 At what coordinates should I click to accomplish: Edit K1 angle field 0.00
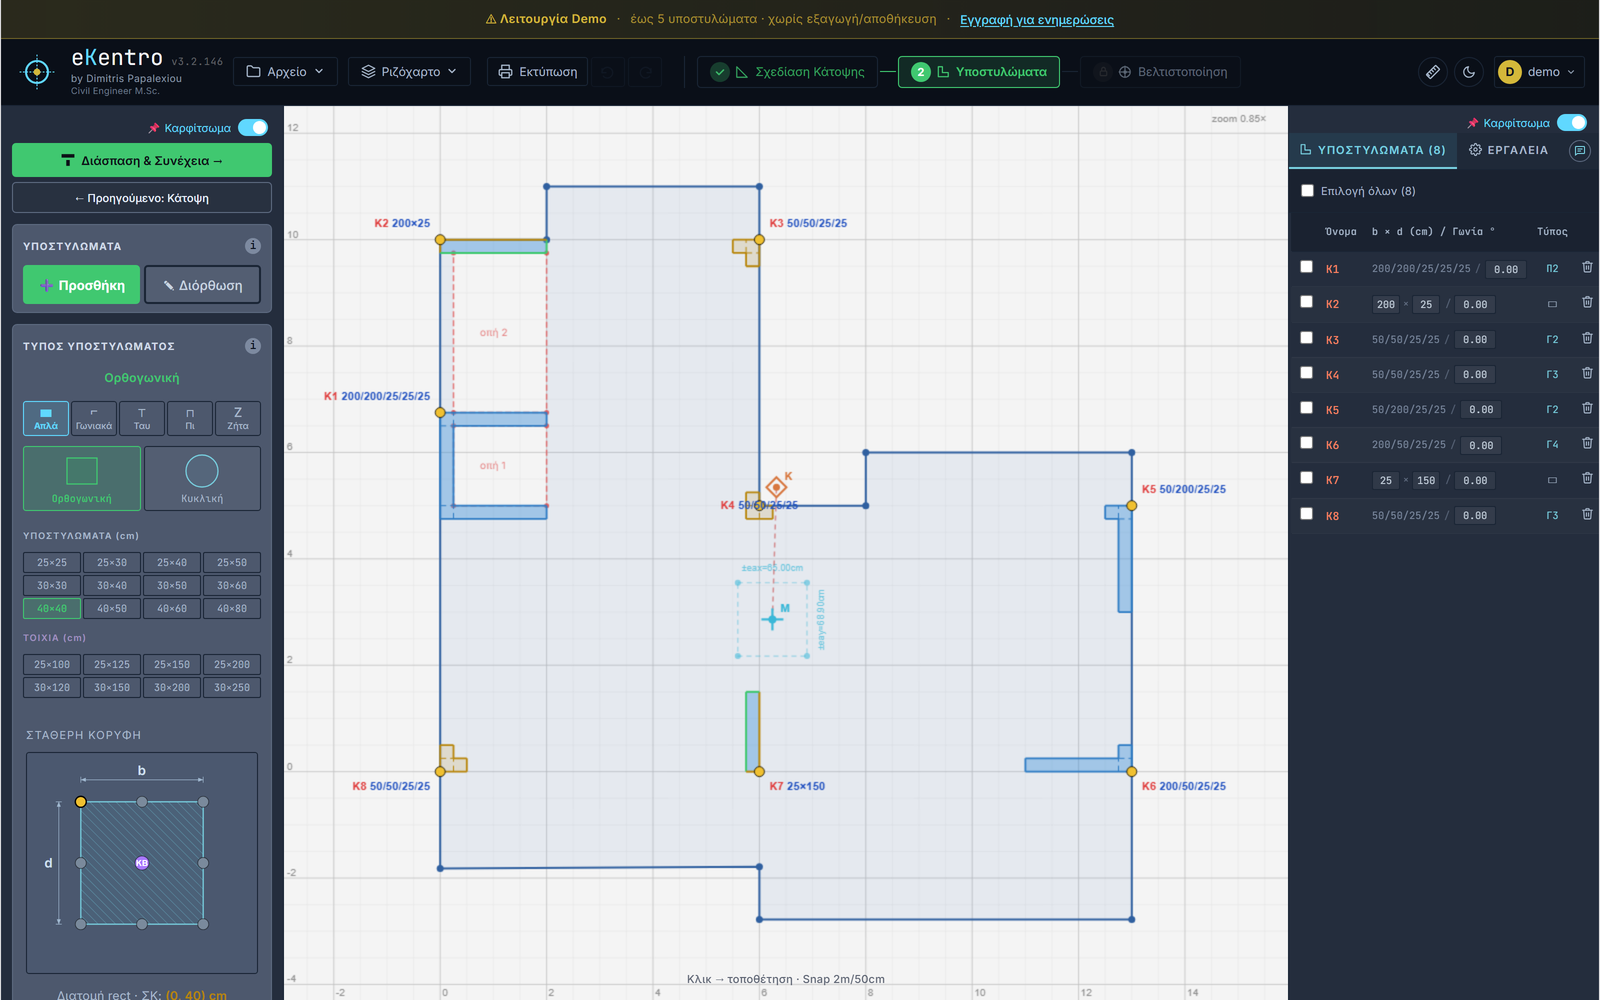tap(1506, 269)
